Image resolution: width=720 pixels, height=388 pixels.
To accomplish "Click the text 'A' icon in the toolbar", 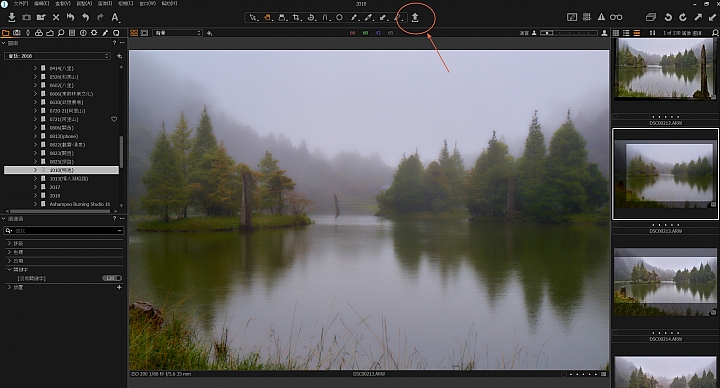I will [x=115, y=17].
